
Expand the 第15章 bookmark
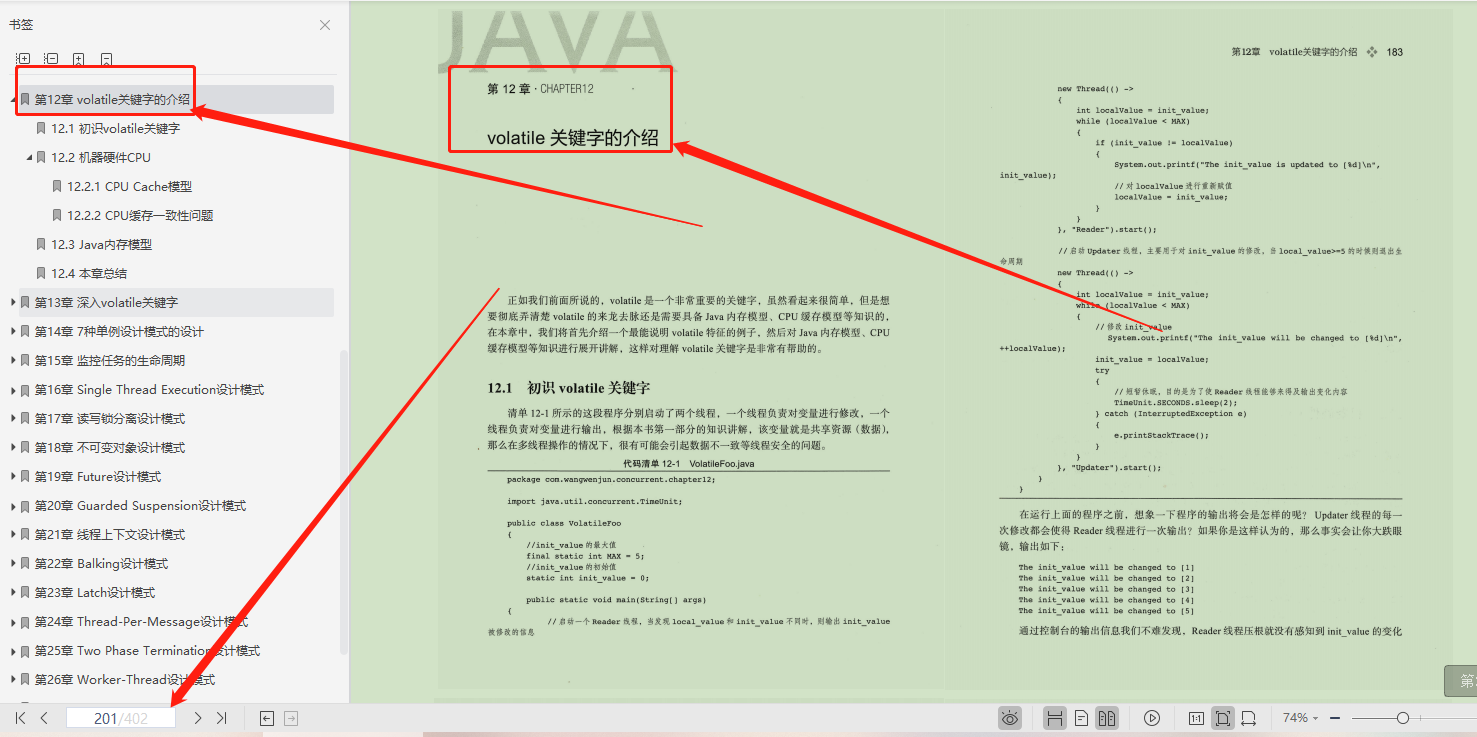point(13,360)
